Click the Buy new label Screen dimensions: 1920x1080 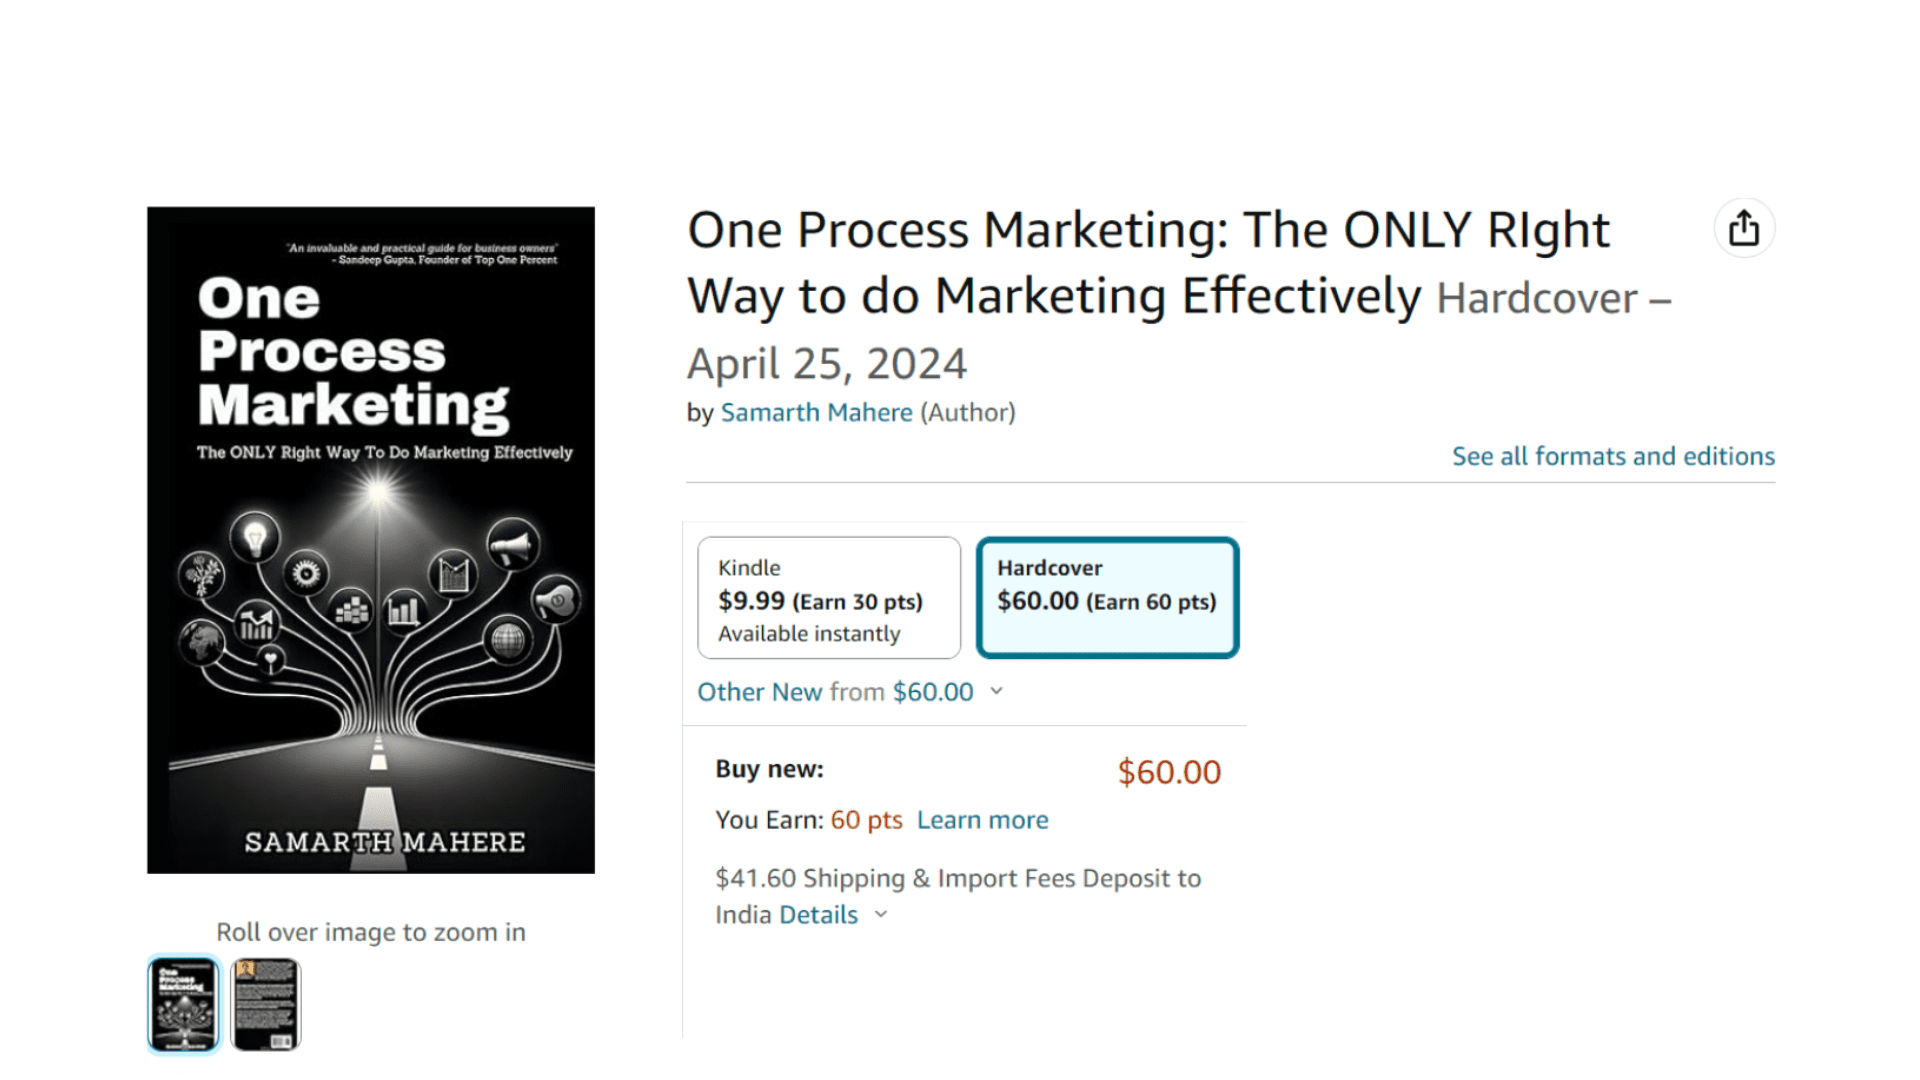[769, 769]
